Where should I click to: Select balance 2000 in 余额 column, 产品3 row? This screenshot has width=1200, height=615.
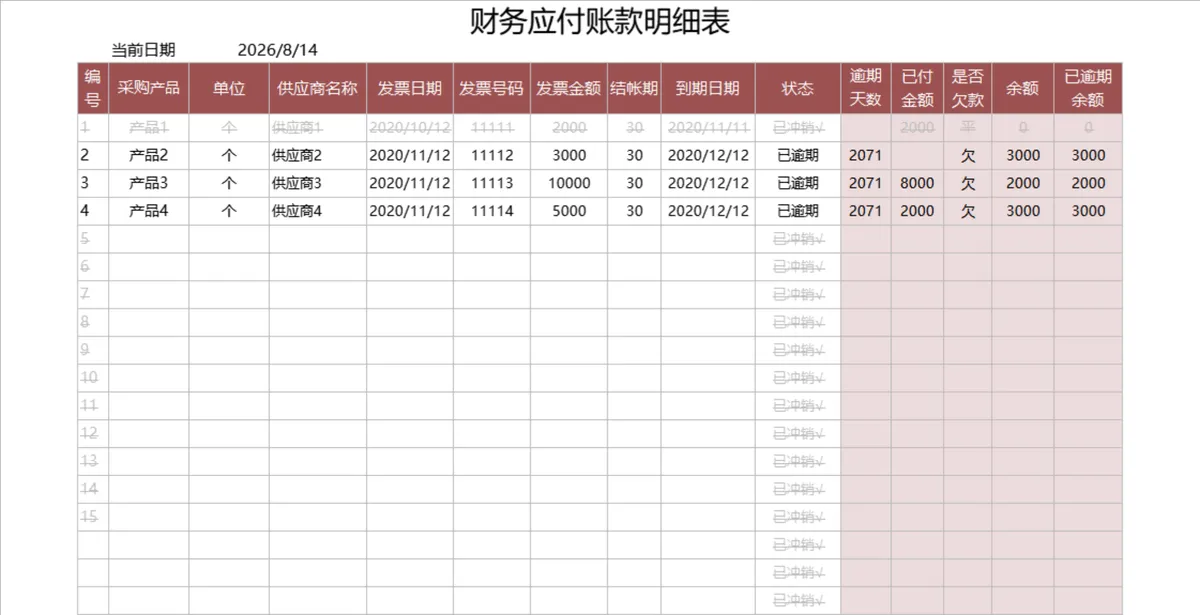click(1022, 183)
